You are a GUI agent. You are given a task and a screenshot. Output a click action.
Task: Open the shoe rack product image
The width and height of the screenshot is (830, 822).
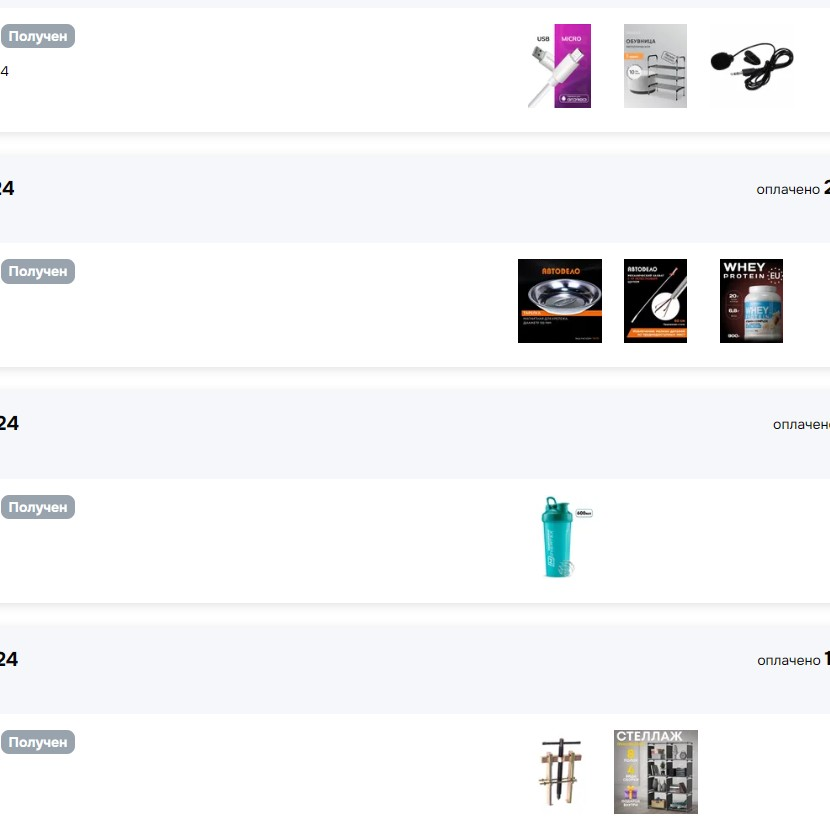(655, 66)
